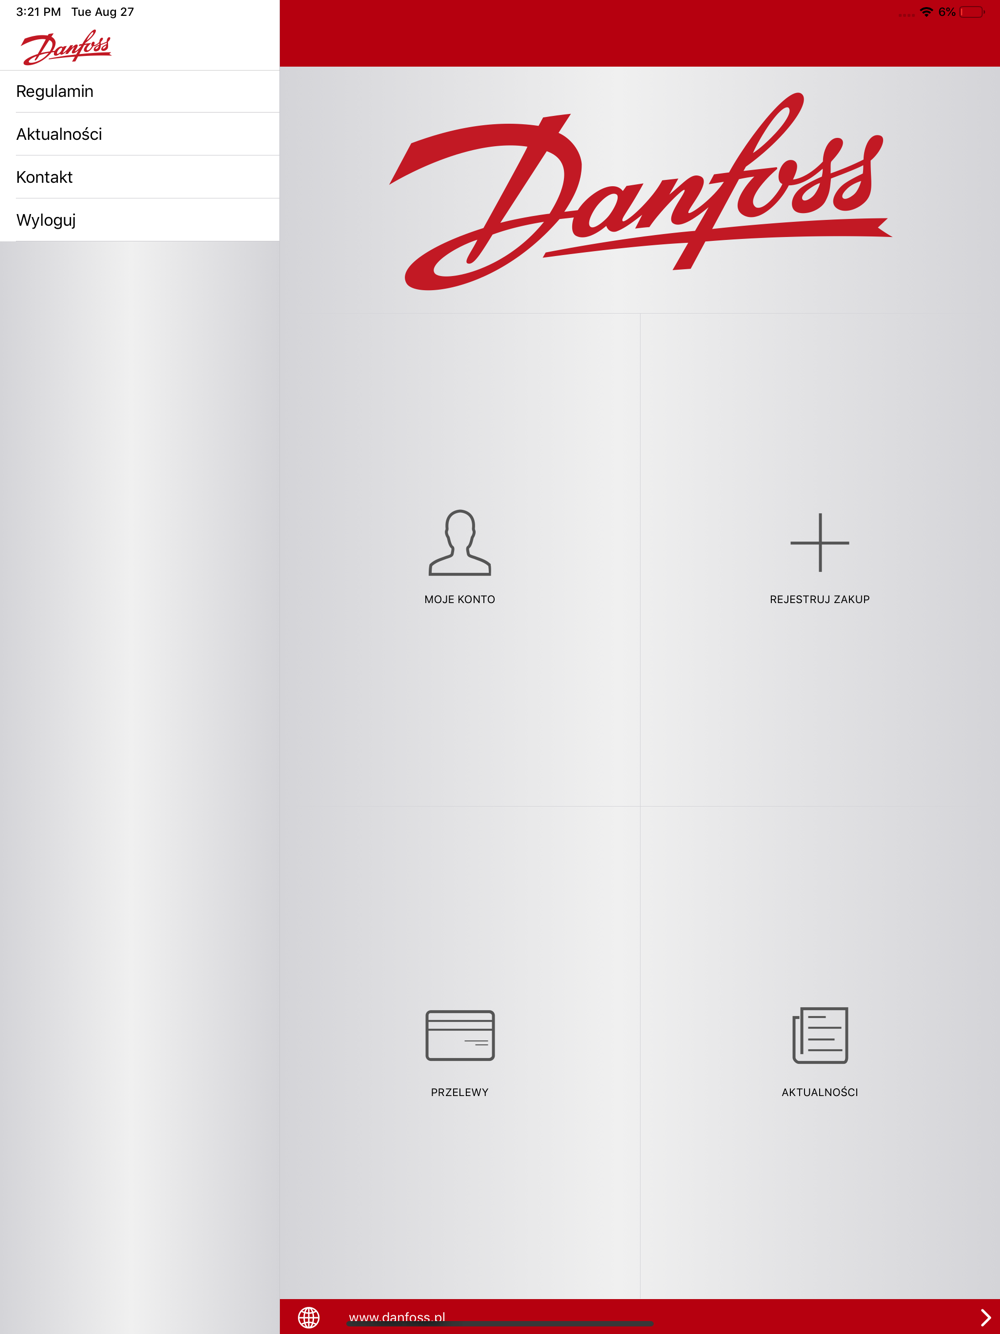The height and width of the screenshot is (1334, 1000).
Task: Tap the MOJE KONTO label
Action: [460, 599]
